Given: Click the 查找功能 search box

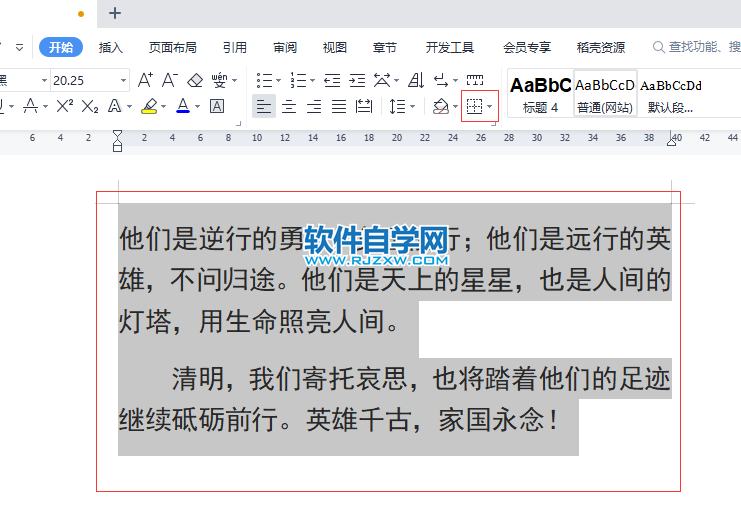Looking at the screenshot, I should click(x=696, y=47).
